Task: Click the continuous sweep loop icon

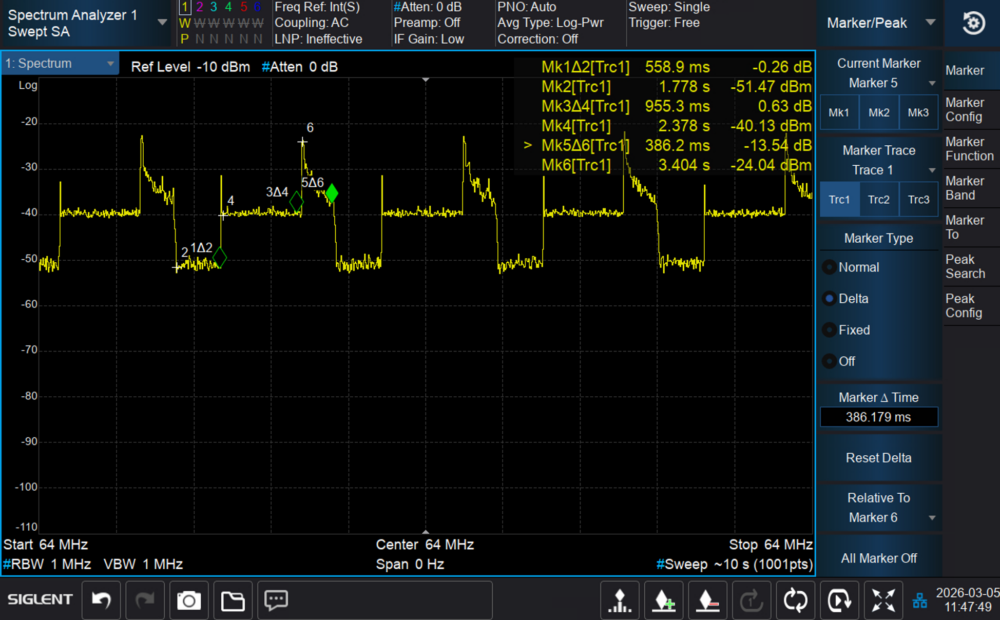Action: point(796,600)
